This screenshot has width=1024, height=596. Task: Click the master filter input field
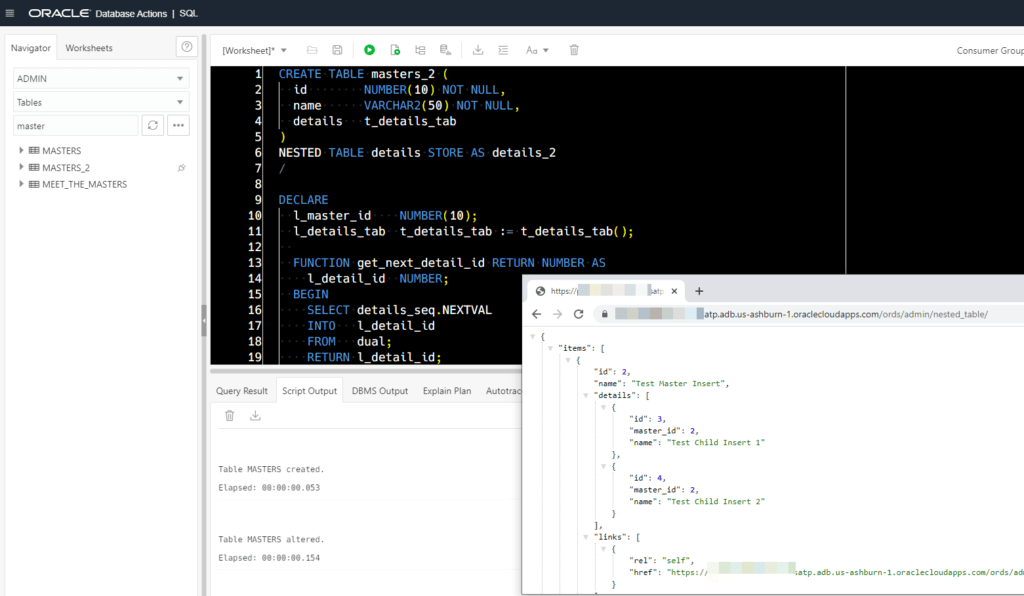click(75, 124)
